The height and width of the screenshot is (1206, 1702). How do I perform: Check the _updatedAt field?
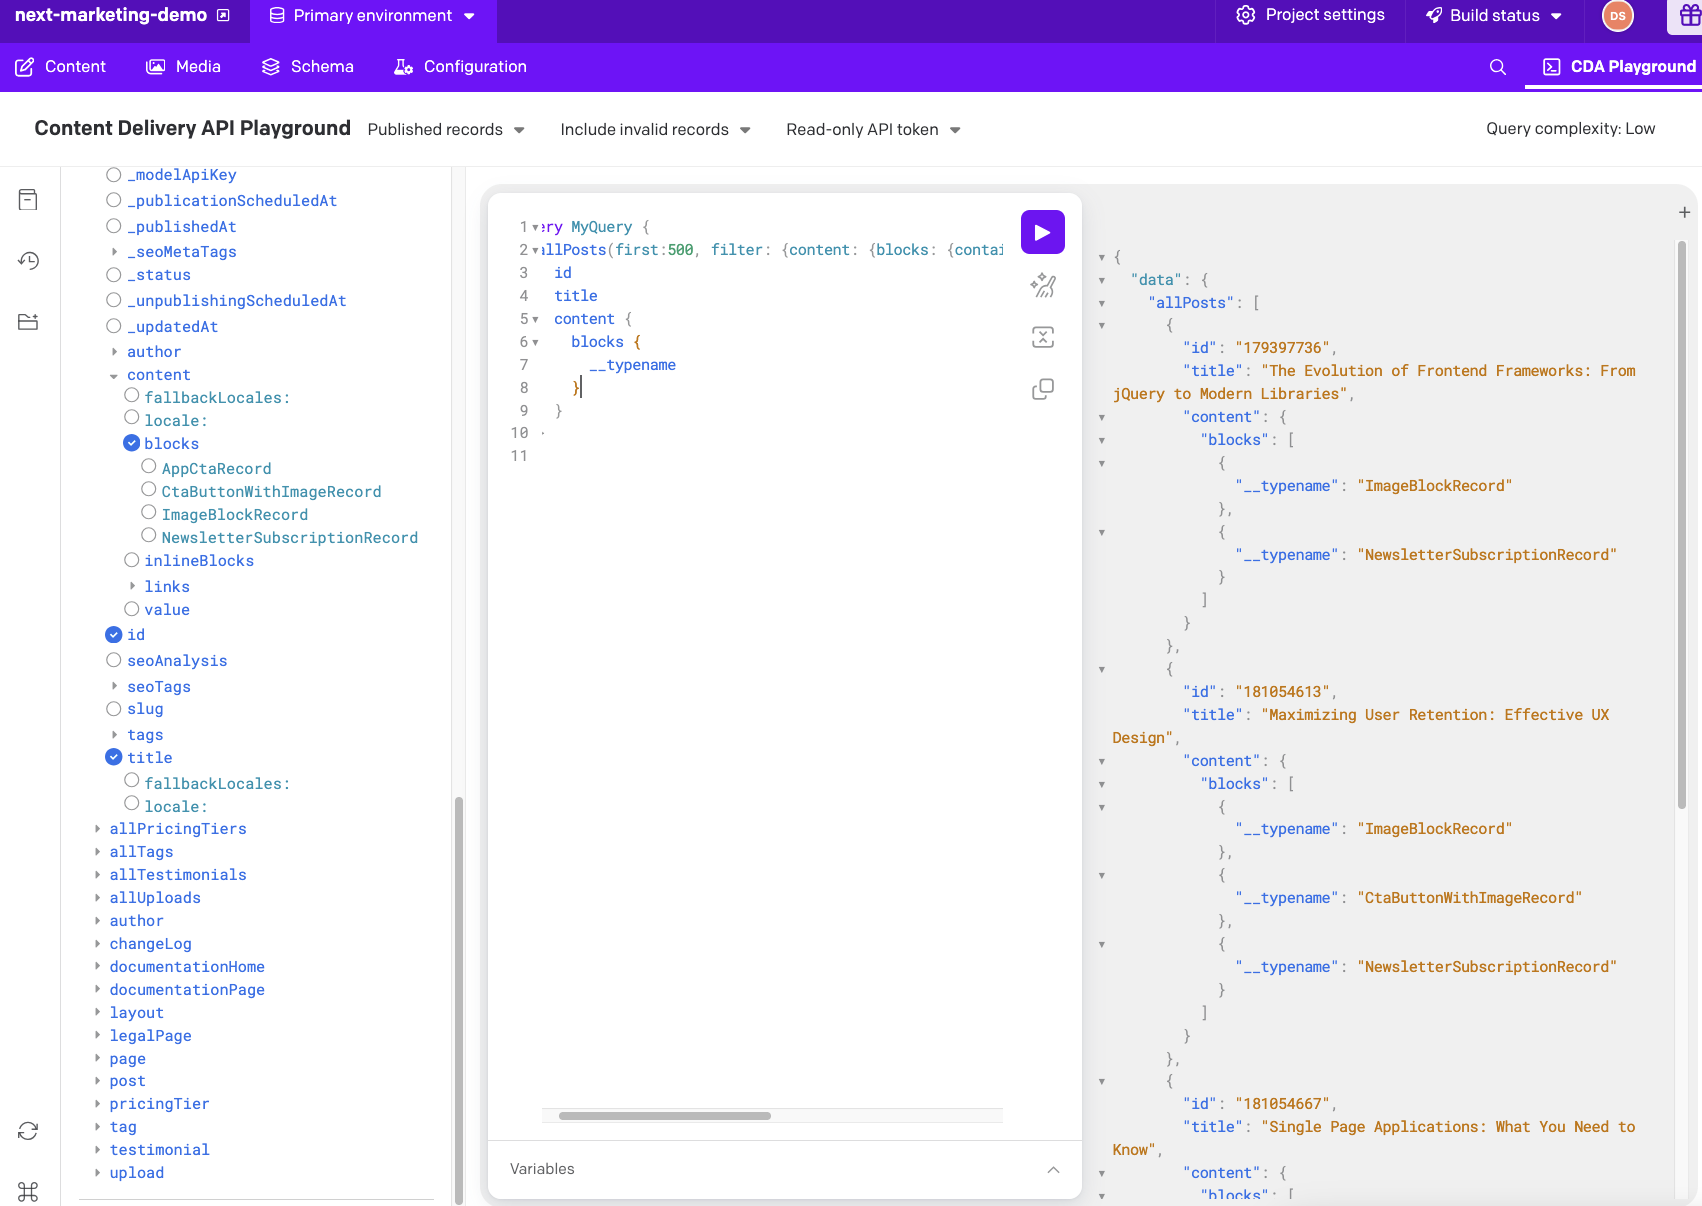(114, 326)
